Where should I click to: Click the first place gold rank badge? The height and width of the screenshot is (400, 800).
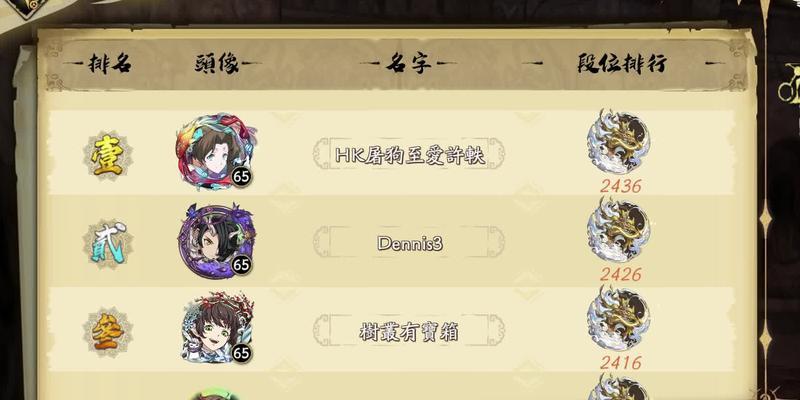[108, 155]
